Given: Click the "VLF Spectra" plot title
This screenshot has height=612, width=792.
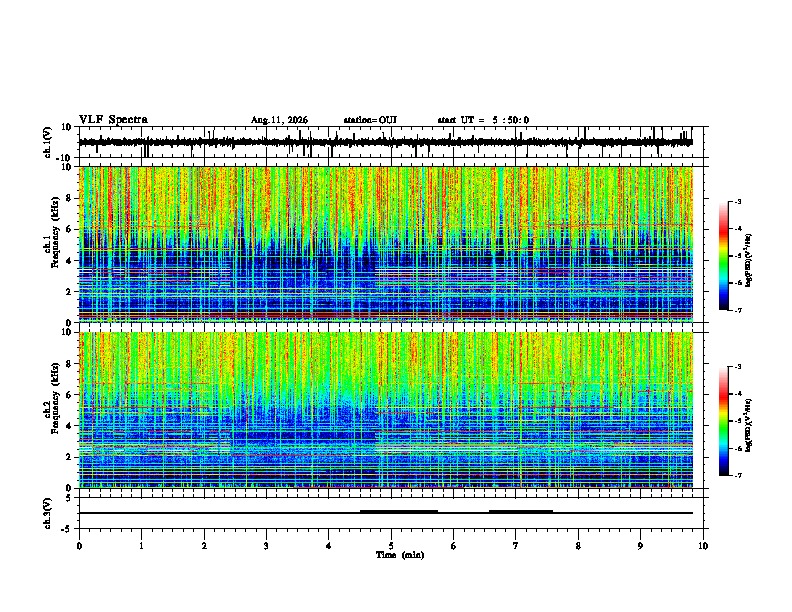Looking at the screenshot, I should [x=113, y=120].
